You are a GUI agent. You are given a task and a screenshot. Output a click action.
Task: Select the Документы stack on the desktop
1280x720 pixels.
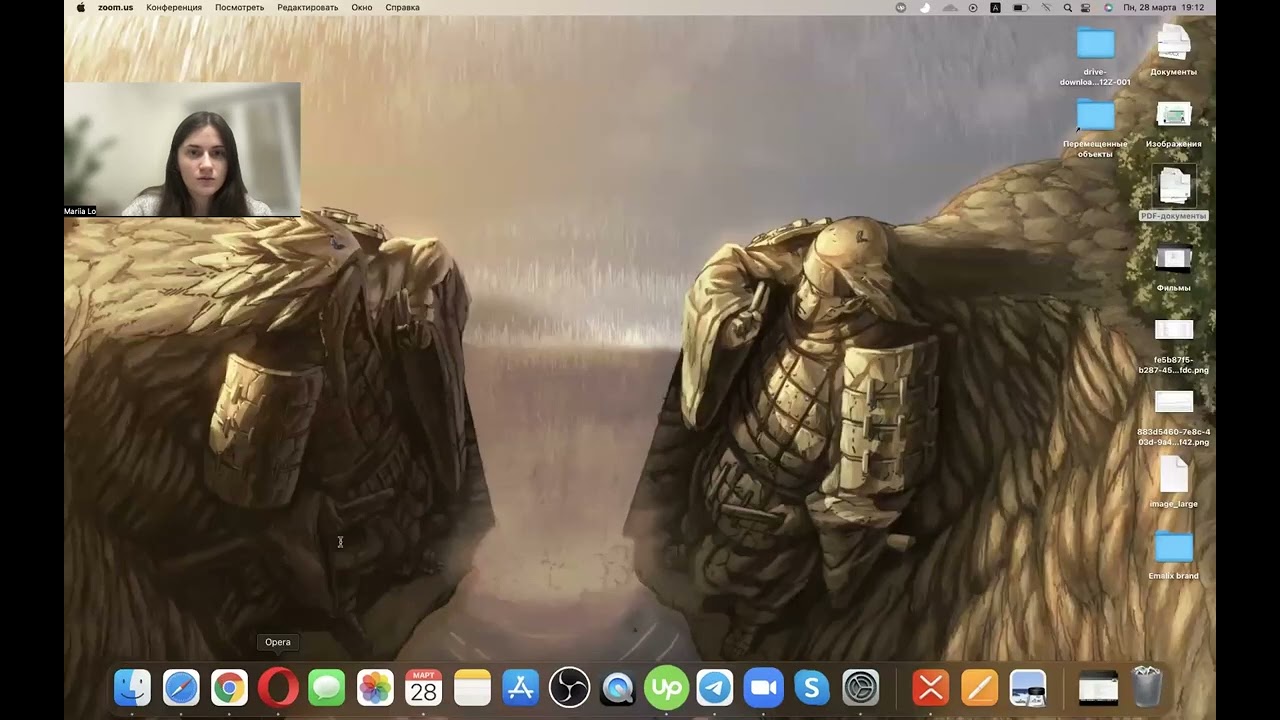[1174, 52]
